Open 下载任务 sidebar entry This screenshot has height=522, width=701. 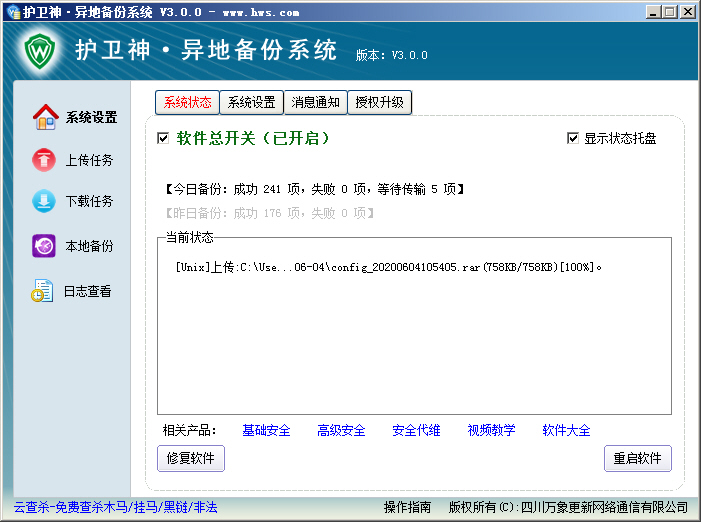89,201
